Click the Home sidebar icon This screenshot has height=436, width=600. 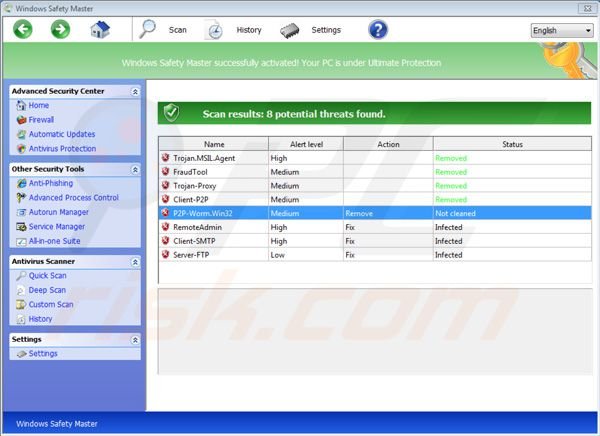21,105
